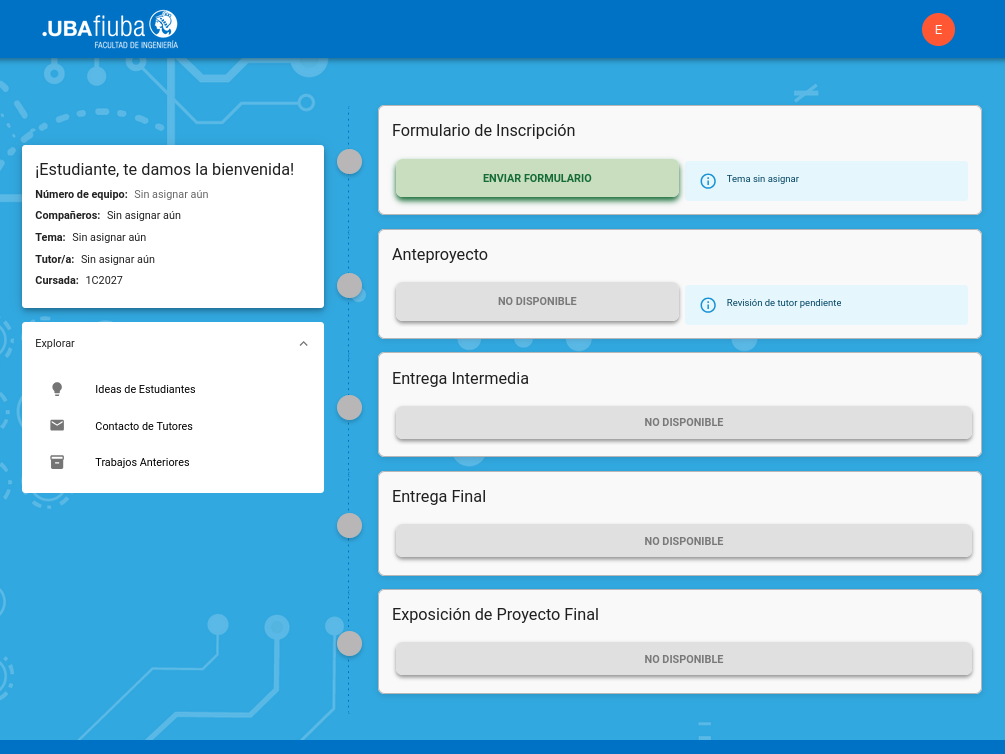Image resolution: width=1005 pixels, height=754 pixels.
Task: Click Exposición de Proyecto Final No Disponible button
Action: 683,659
